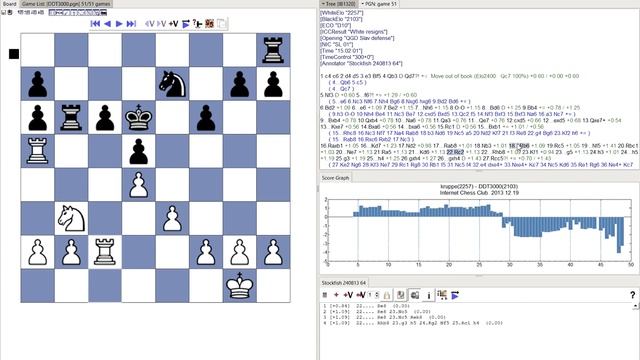Adjust the multi-PV lines spinner
The width and height of the screenshot is (640, 360).
coord(373,295)
